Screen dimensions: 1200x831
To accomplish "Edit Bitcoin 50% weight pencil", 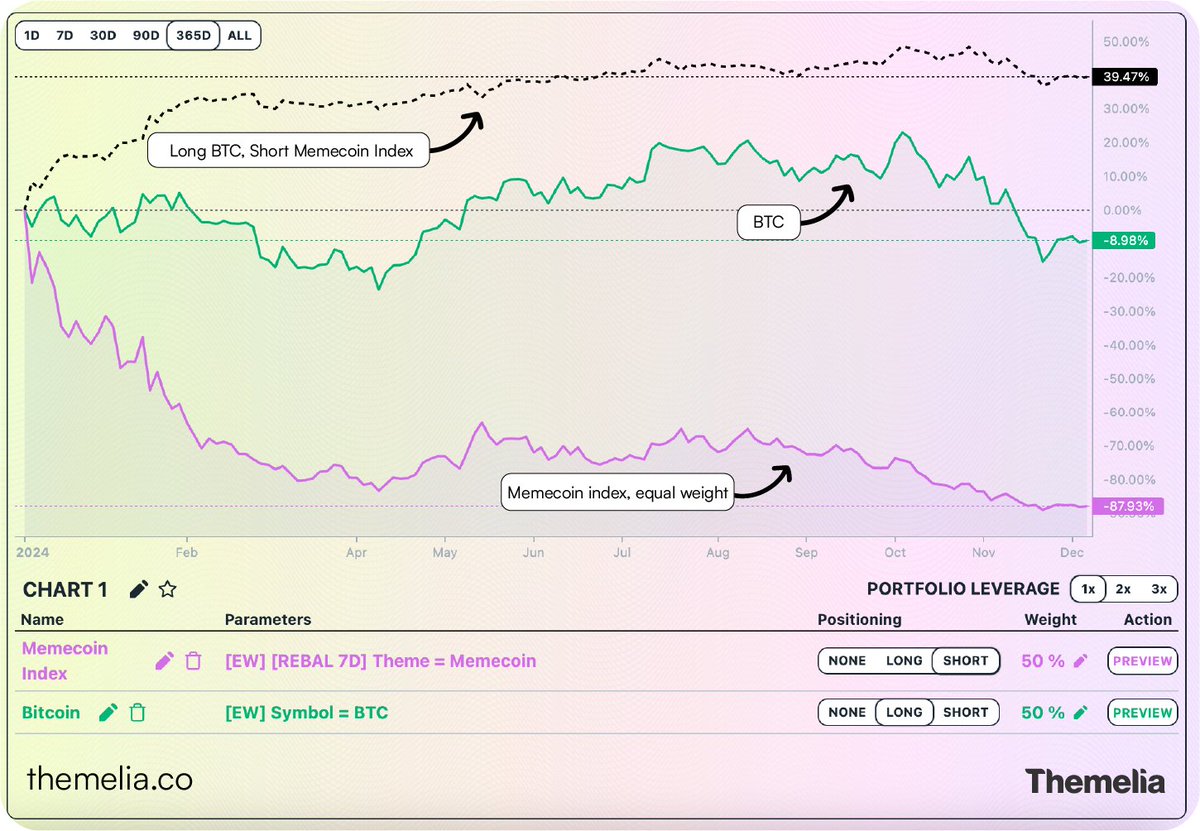I will point(1080,713).
